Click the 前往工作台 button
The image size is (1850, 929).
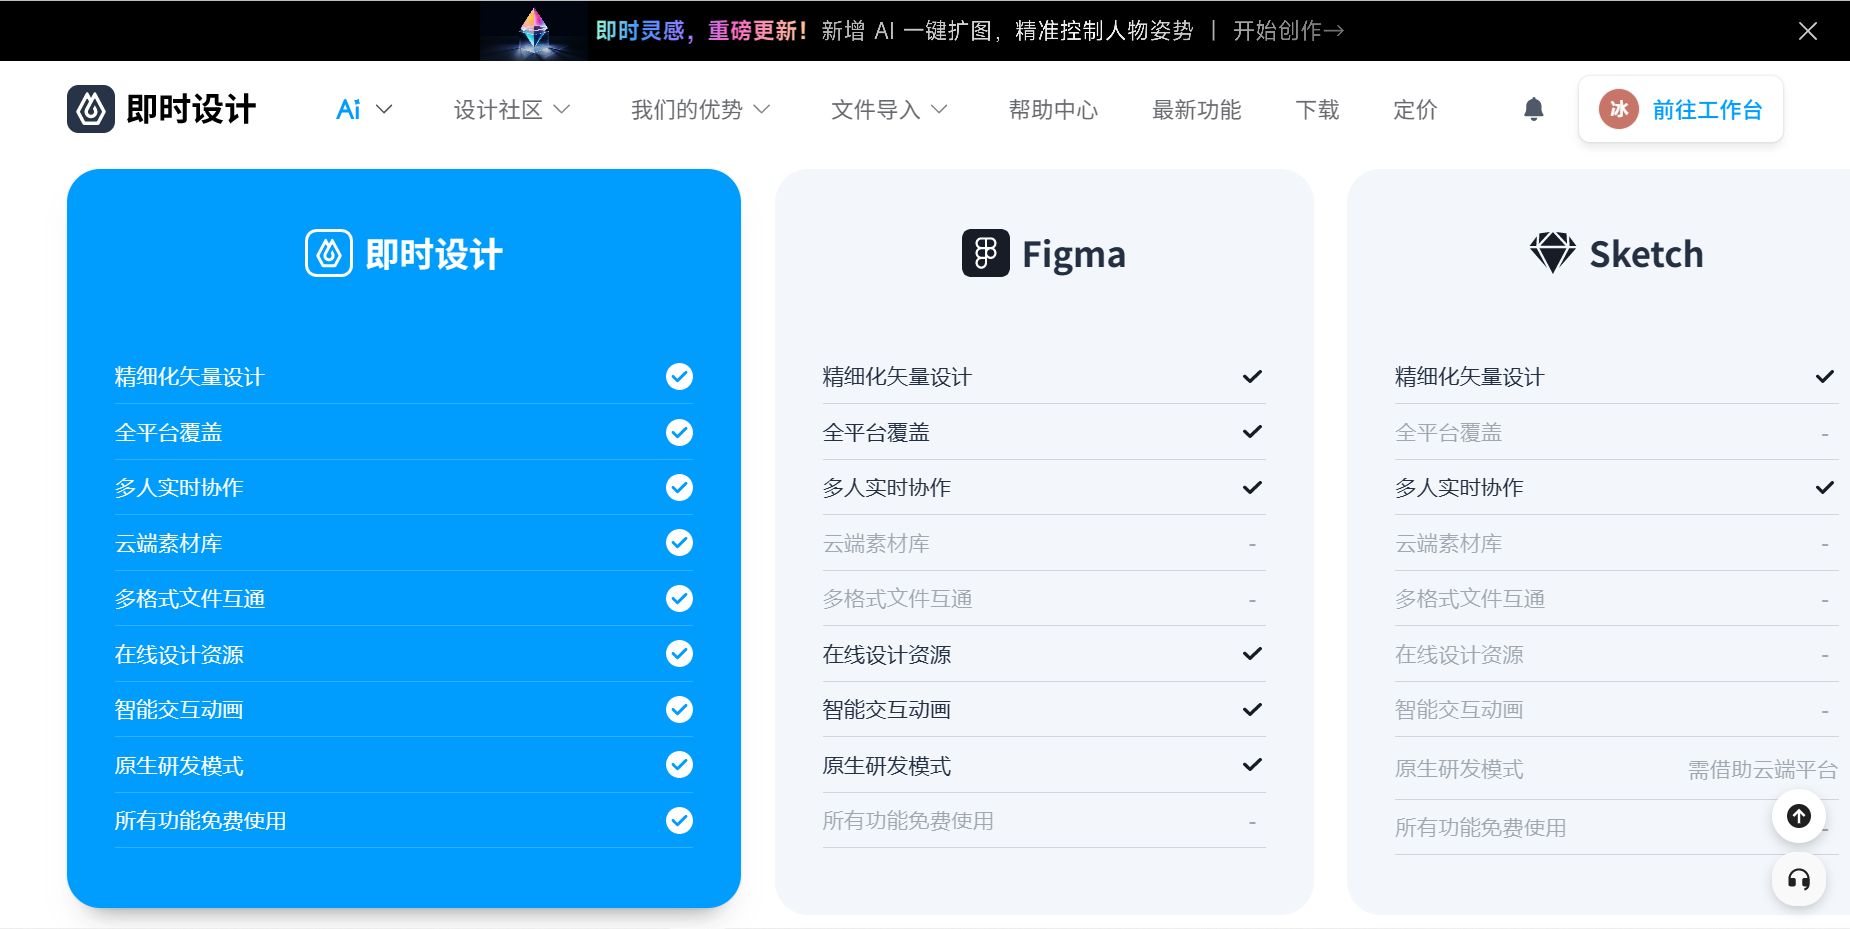(1681, 109)
